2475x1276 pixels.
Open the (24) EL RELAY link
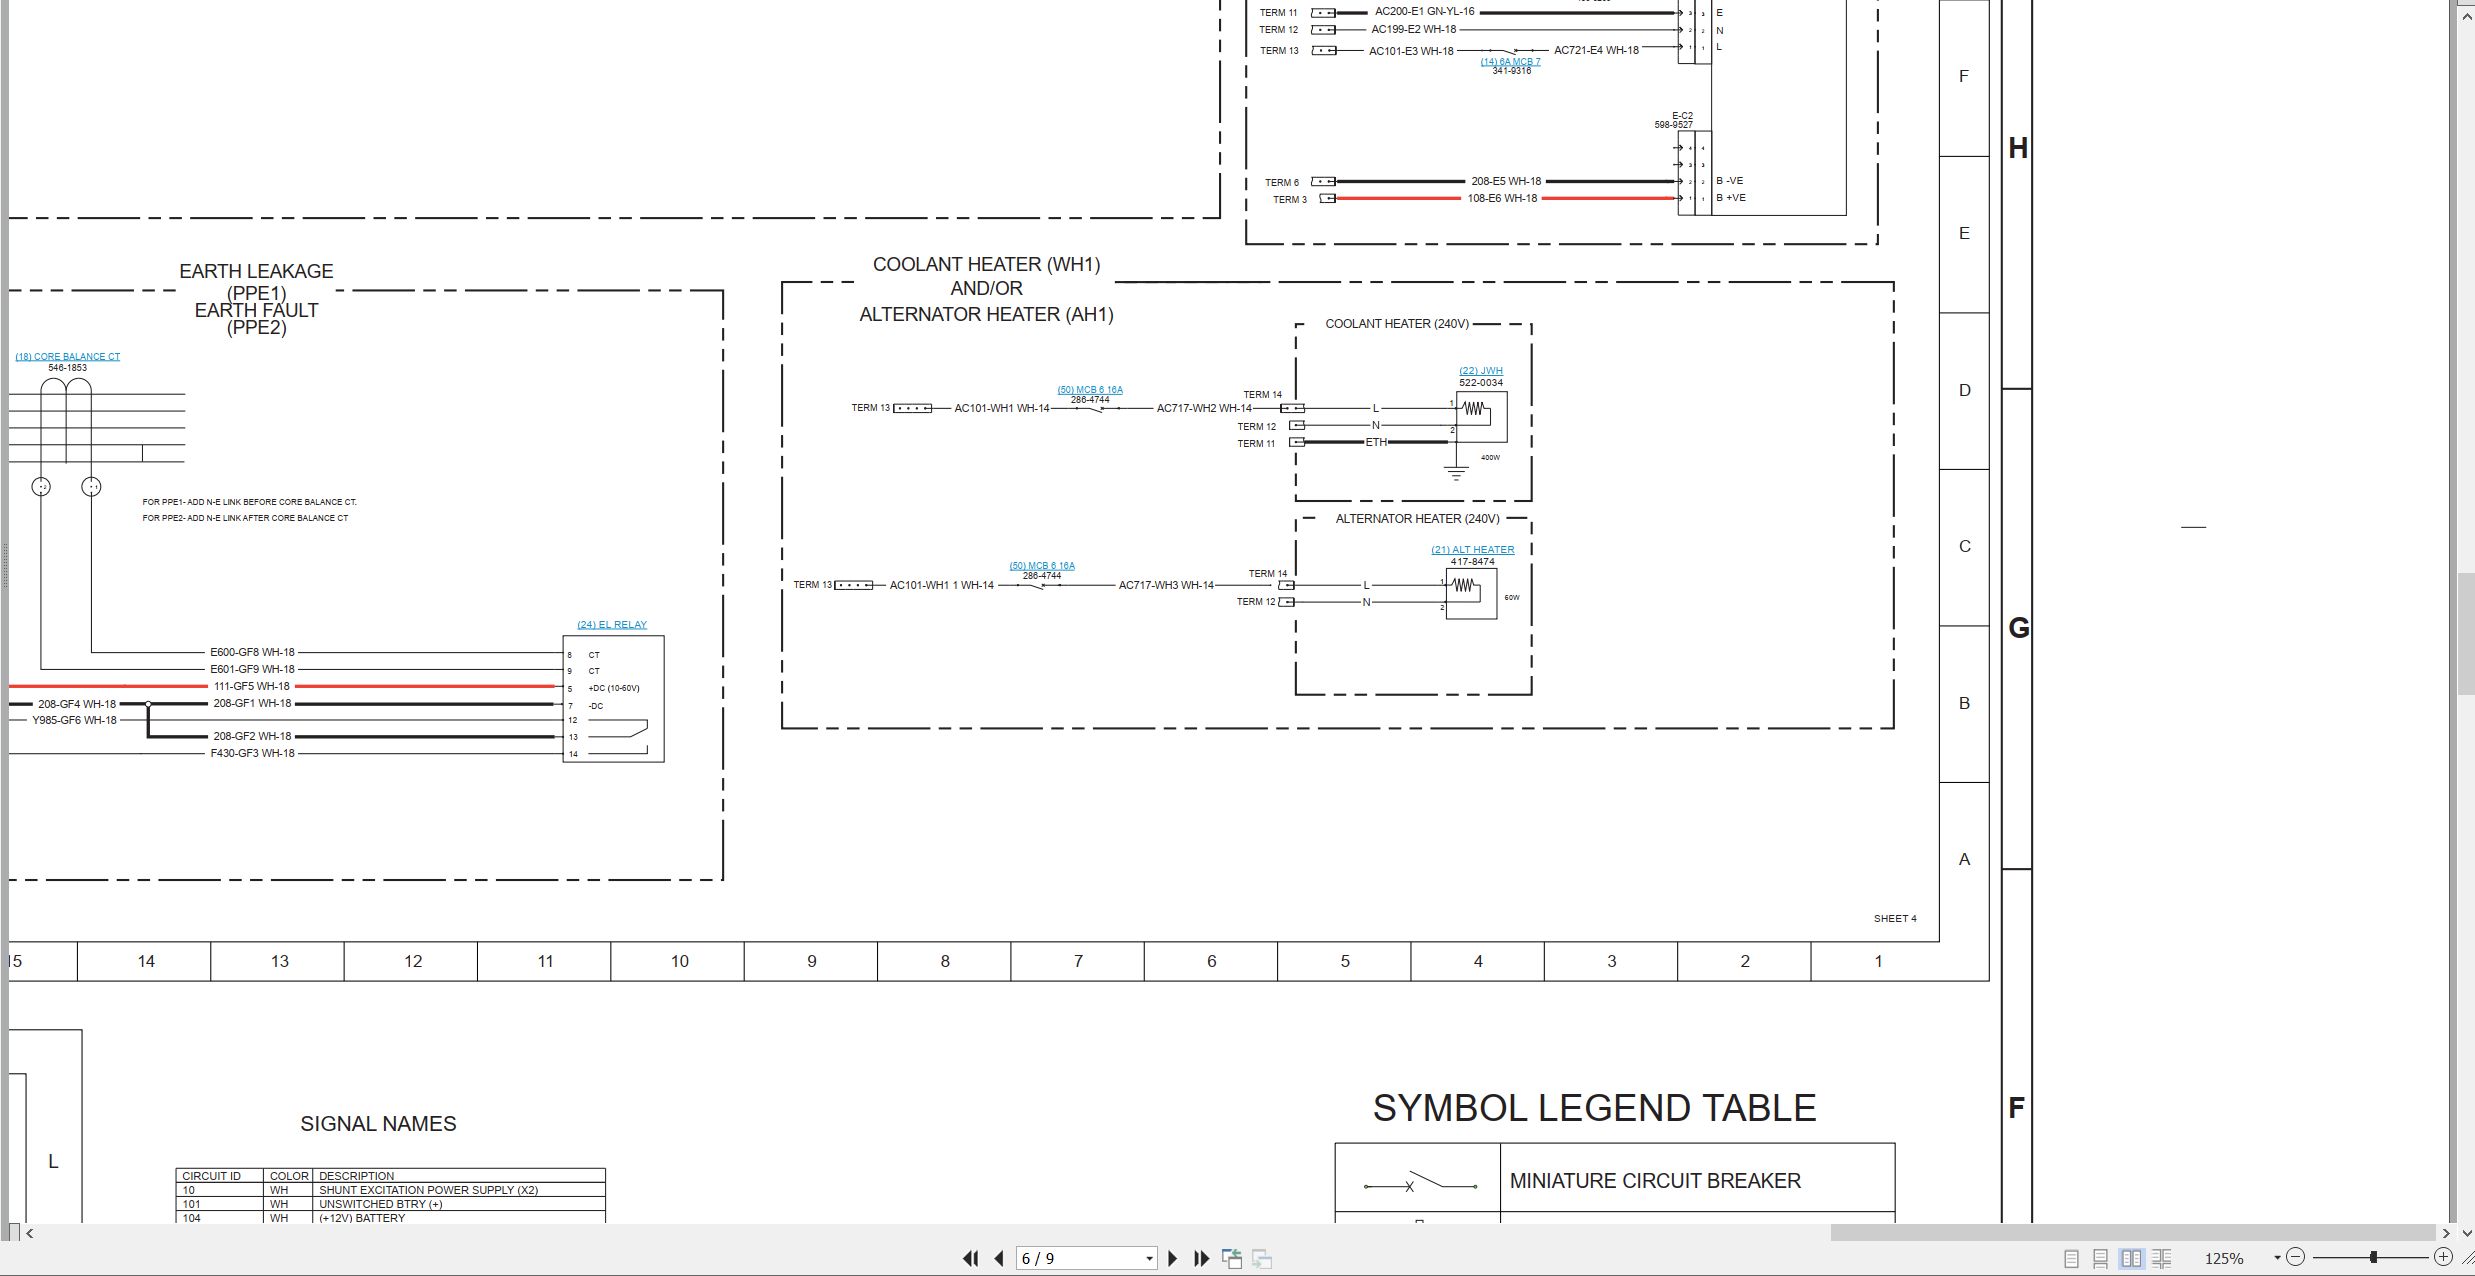[x=612, y=625]
